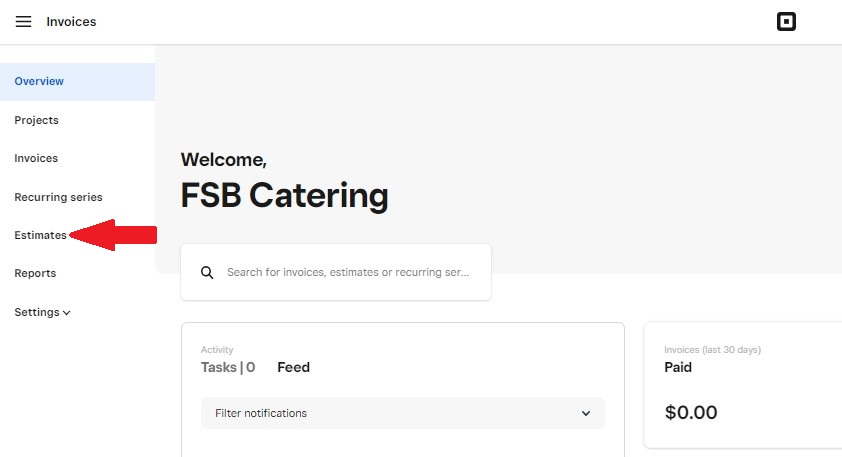The width and height of the screenshot is (842, 457).
Task: Select Invoices in the left sidebar
Action: pyautogui.click(x=36, y=158)
